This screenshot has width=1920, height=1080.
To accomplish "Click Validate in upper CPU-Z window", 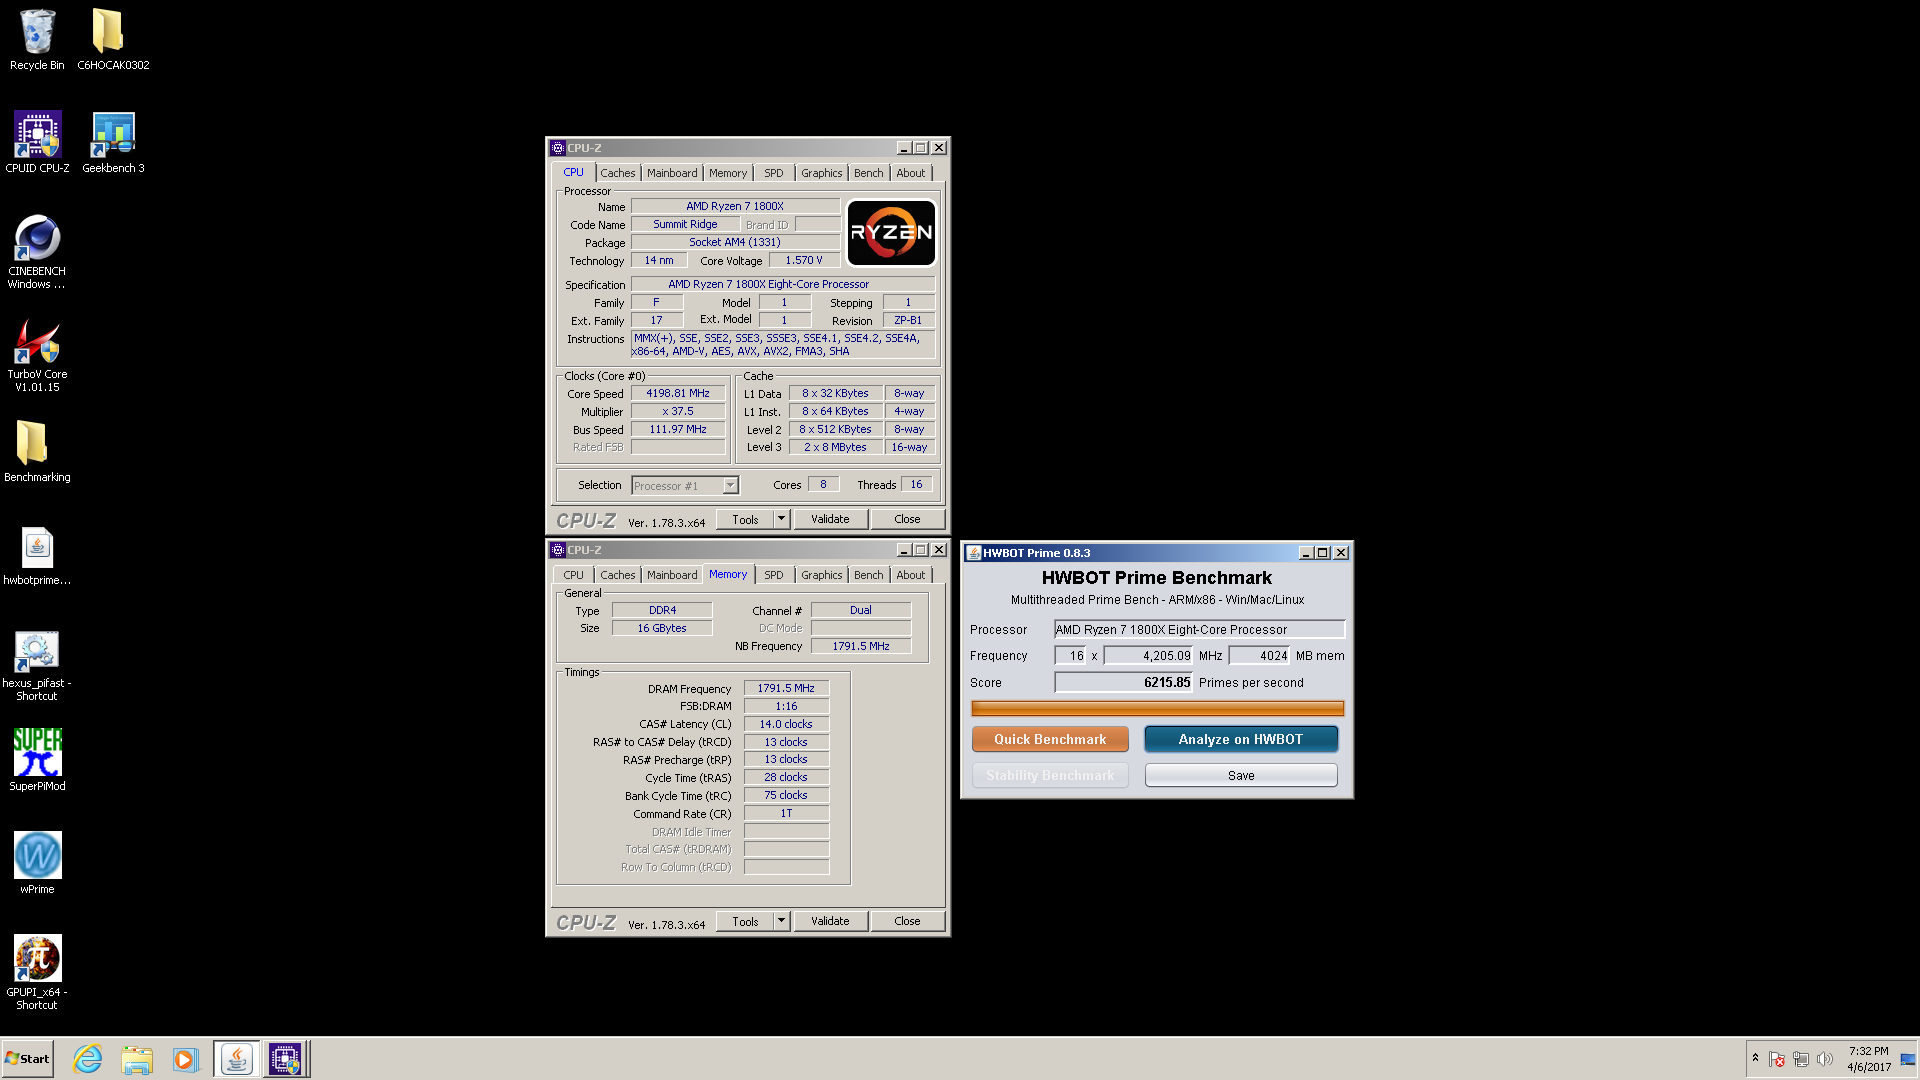I will pos(830,519).
